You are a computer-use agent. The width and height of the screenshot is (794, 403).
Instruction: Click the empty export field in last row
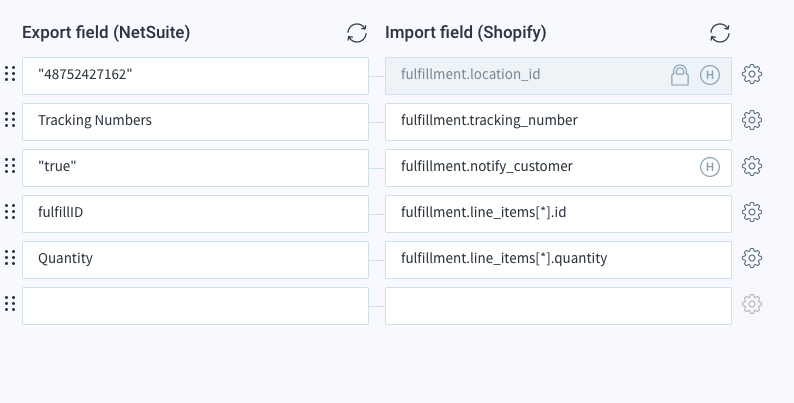click(x=195, y=306)
